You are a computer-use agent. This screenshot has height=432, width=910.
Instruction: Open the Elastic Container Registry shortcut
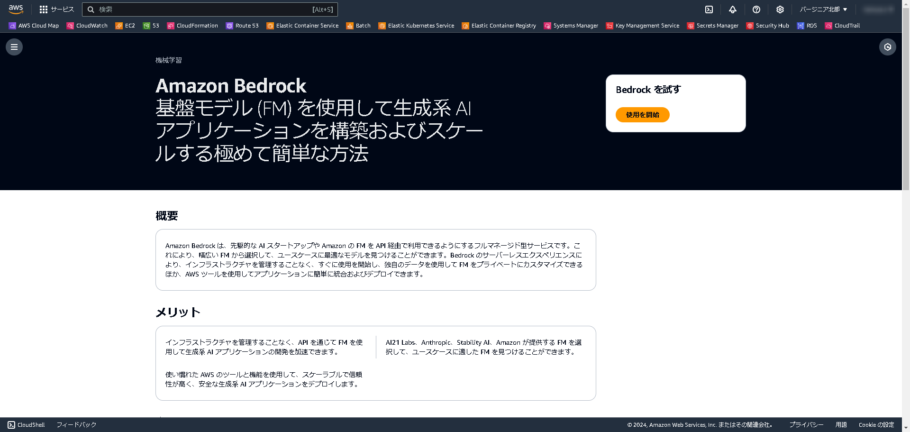click(499, 26)
